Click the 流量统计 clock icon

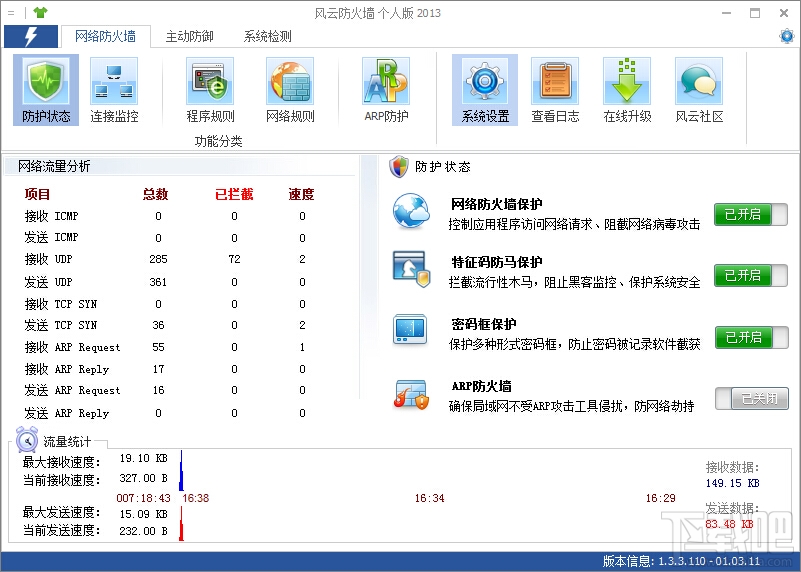[x=27, y=440]
